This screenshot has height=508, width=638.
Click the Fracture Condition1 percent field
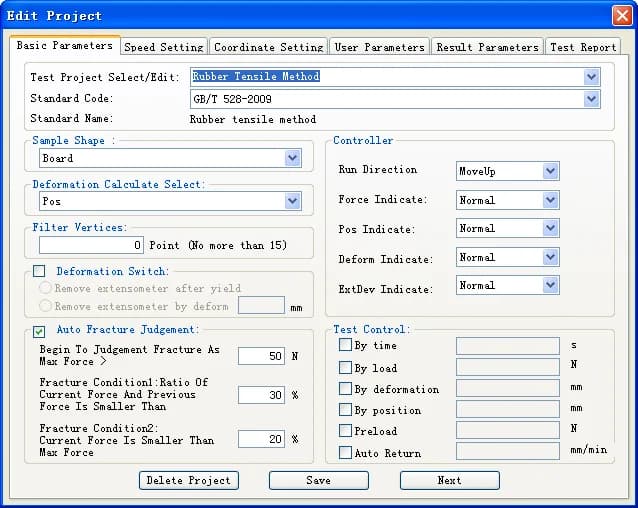click(x=261, y=395)
